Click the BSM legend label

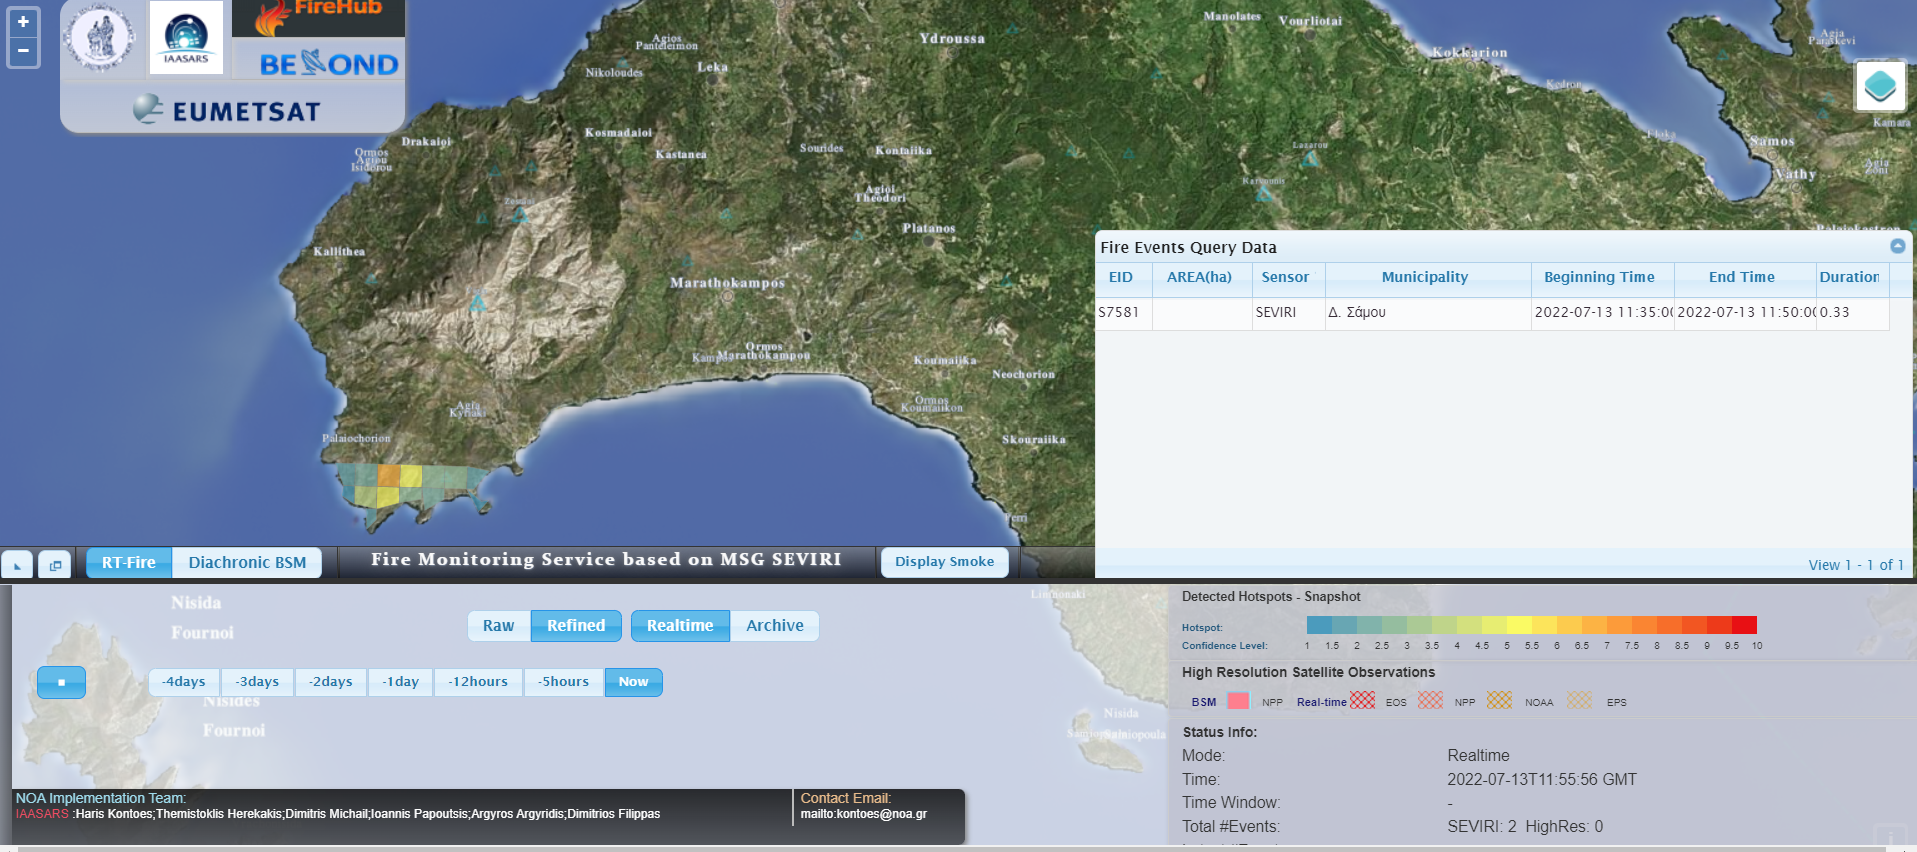pyautogui.click(x=1204, y=702)
